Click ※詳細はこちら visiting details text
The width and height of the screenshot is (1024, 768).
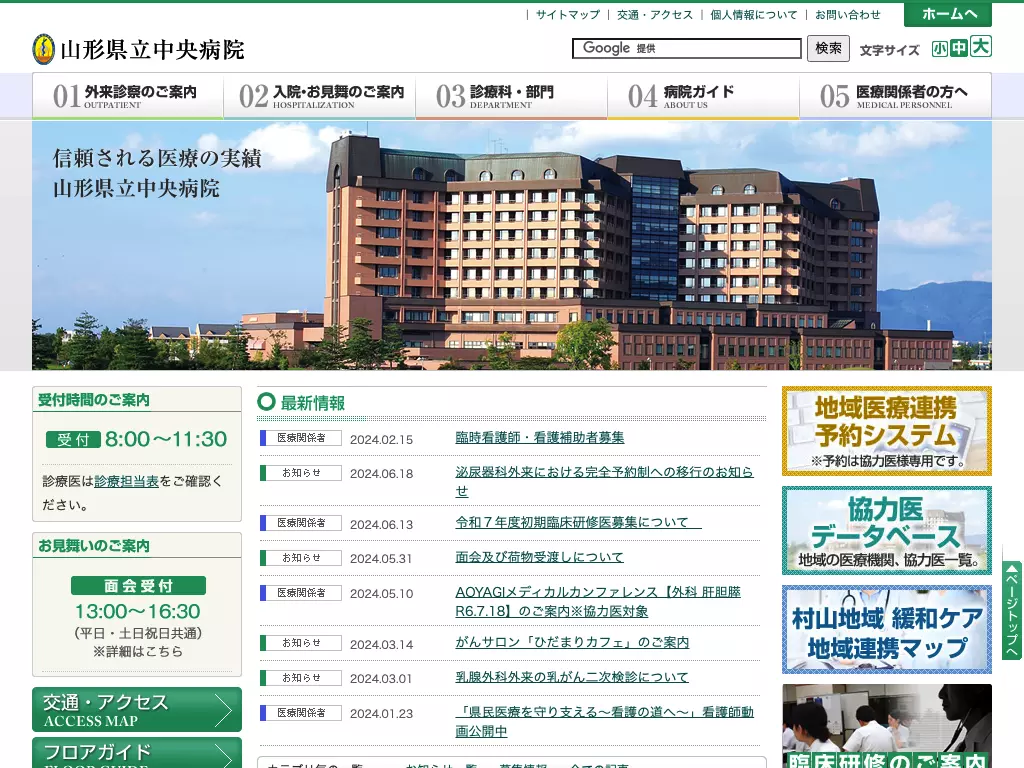point(138,651)
